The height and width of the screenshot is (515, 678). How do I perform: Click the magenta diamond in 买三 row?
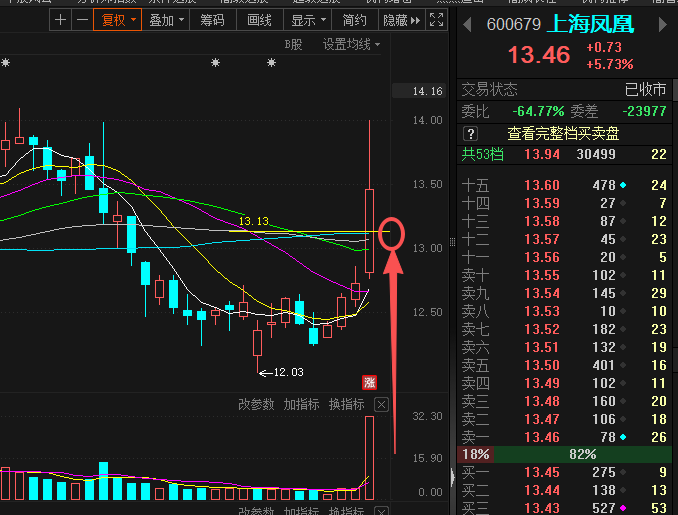[623, 508]
